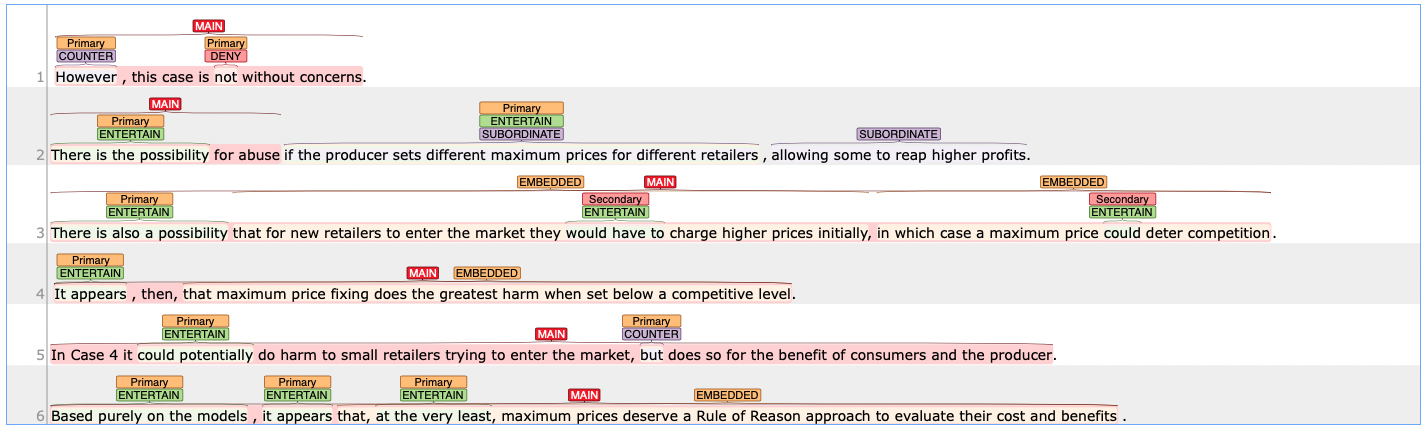Image resolution: width=1427 pixels, height=434 pixels.
Task: Select the Secondary tag above 'could deter competition'
Action: tap(1122, 200)
